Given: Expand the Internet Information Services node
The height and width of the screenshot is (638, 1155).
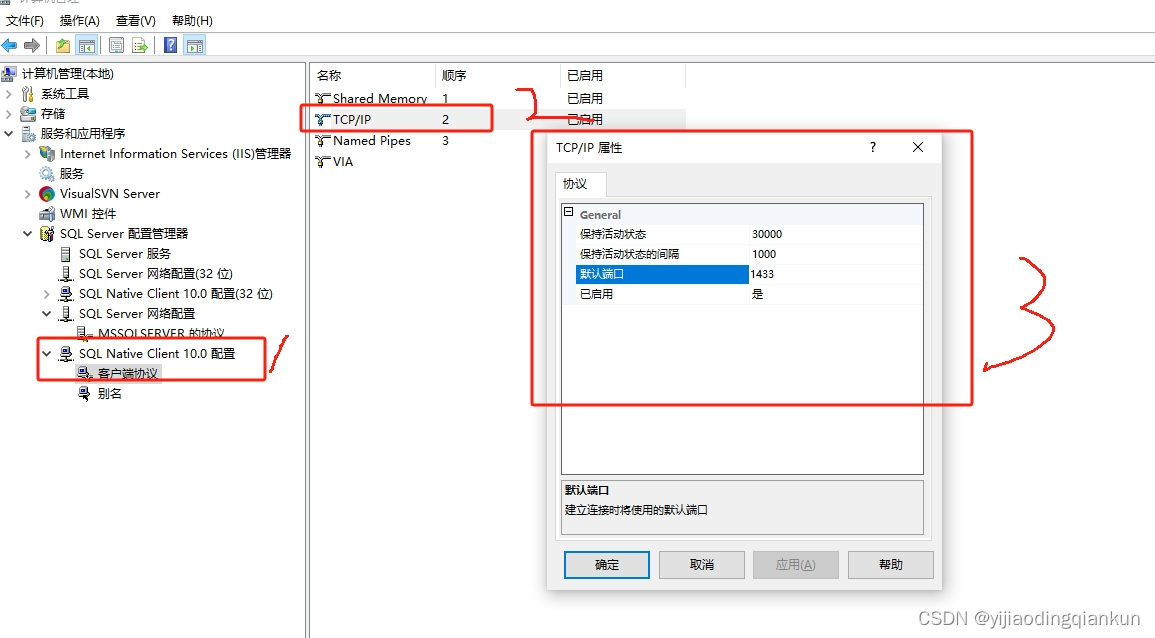Looking at the screenshot, I should tap(28, 153).
